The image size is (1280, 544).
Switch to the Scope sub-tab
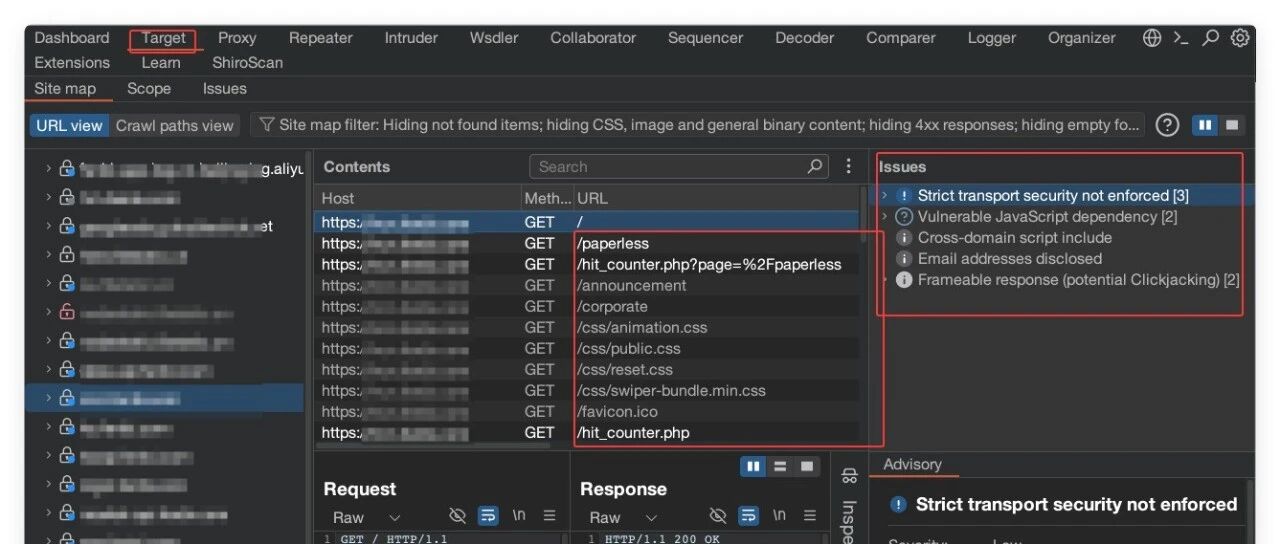(149, 89)
